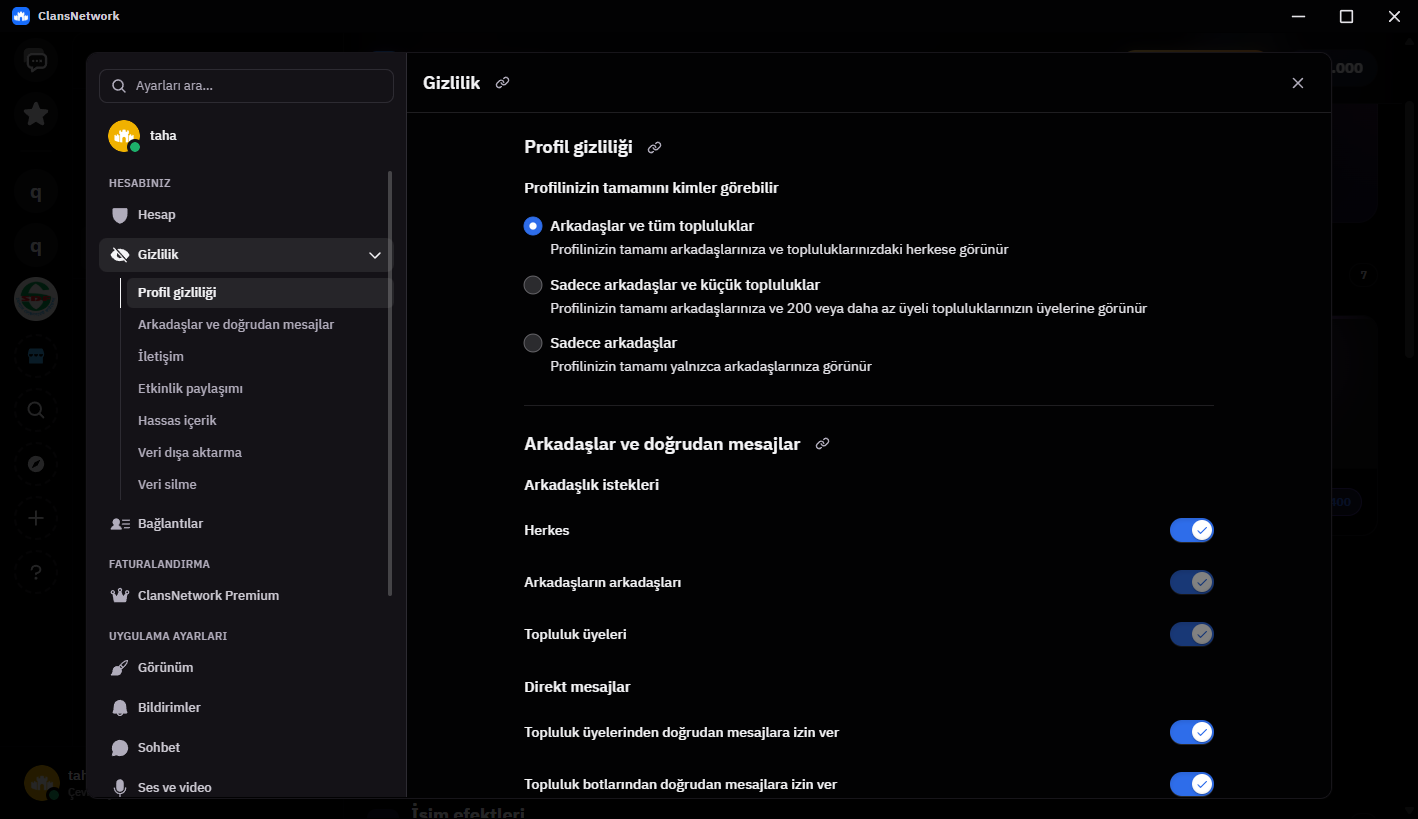Click the Görünüm paintbrush icon
Screen dimensions: 1418x819
tap(120, 668)
